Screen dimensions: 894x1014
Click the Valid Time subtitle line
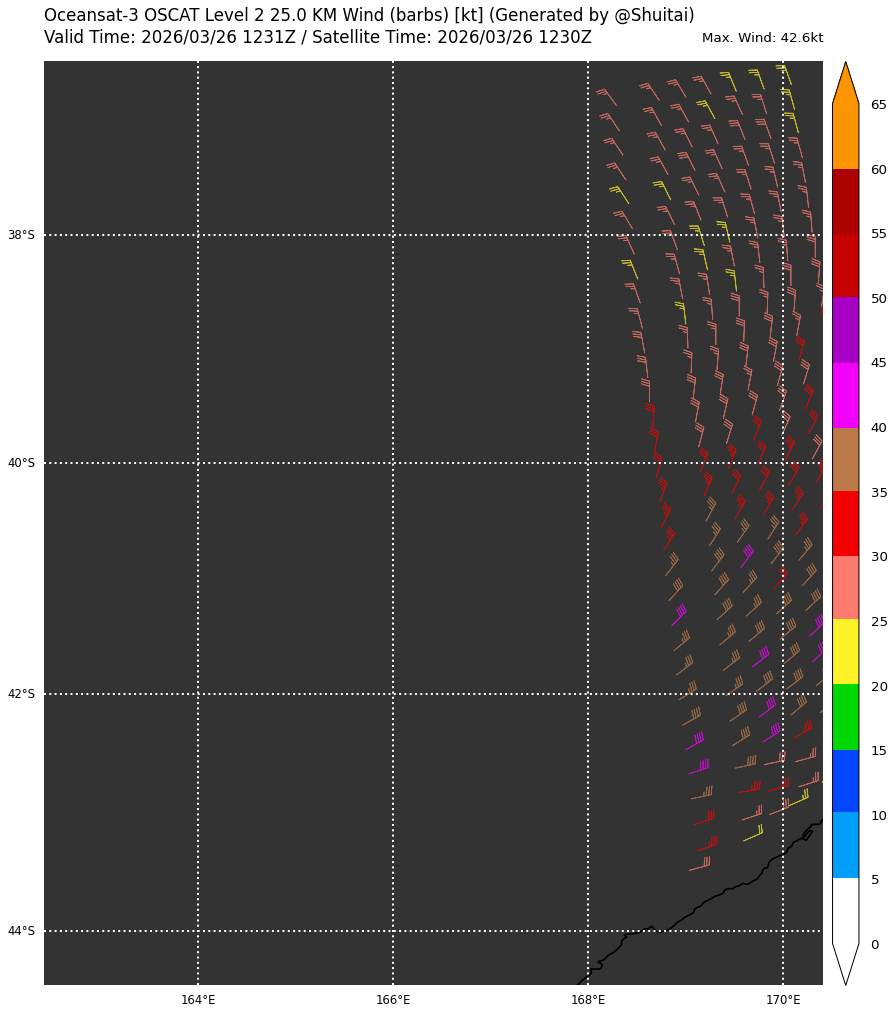coord(317,38)
